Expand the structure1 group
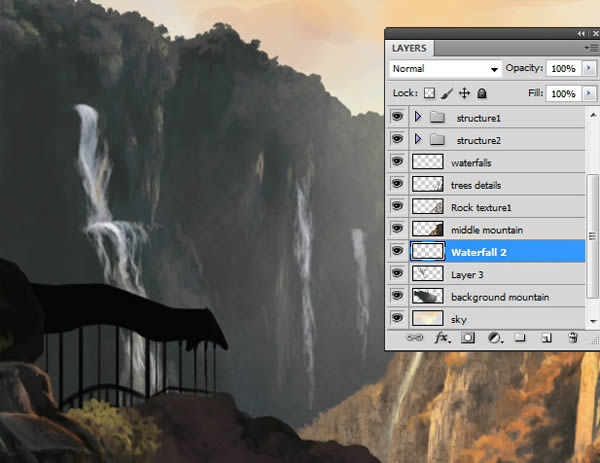This screenshot has width=600, height=463. [417, 117]
